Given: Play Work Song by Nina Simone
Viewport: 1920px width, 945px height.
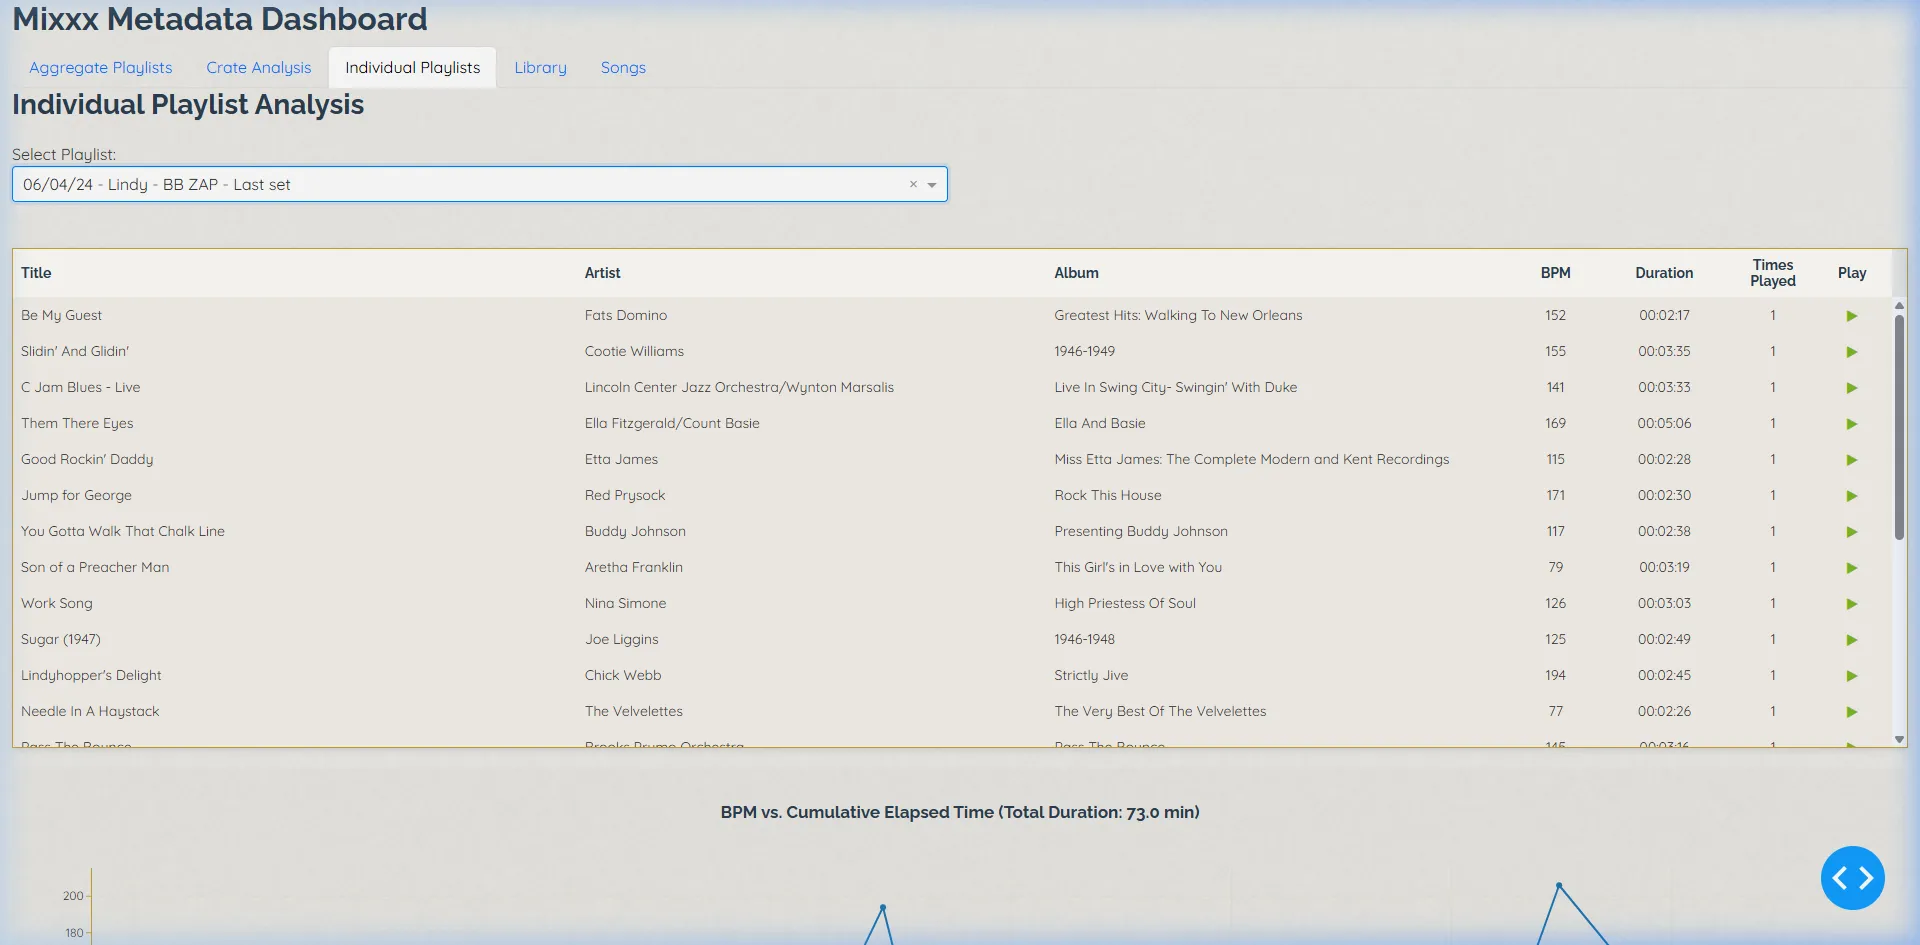Looking at the screenshot, I should click(1851, 604).
